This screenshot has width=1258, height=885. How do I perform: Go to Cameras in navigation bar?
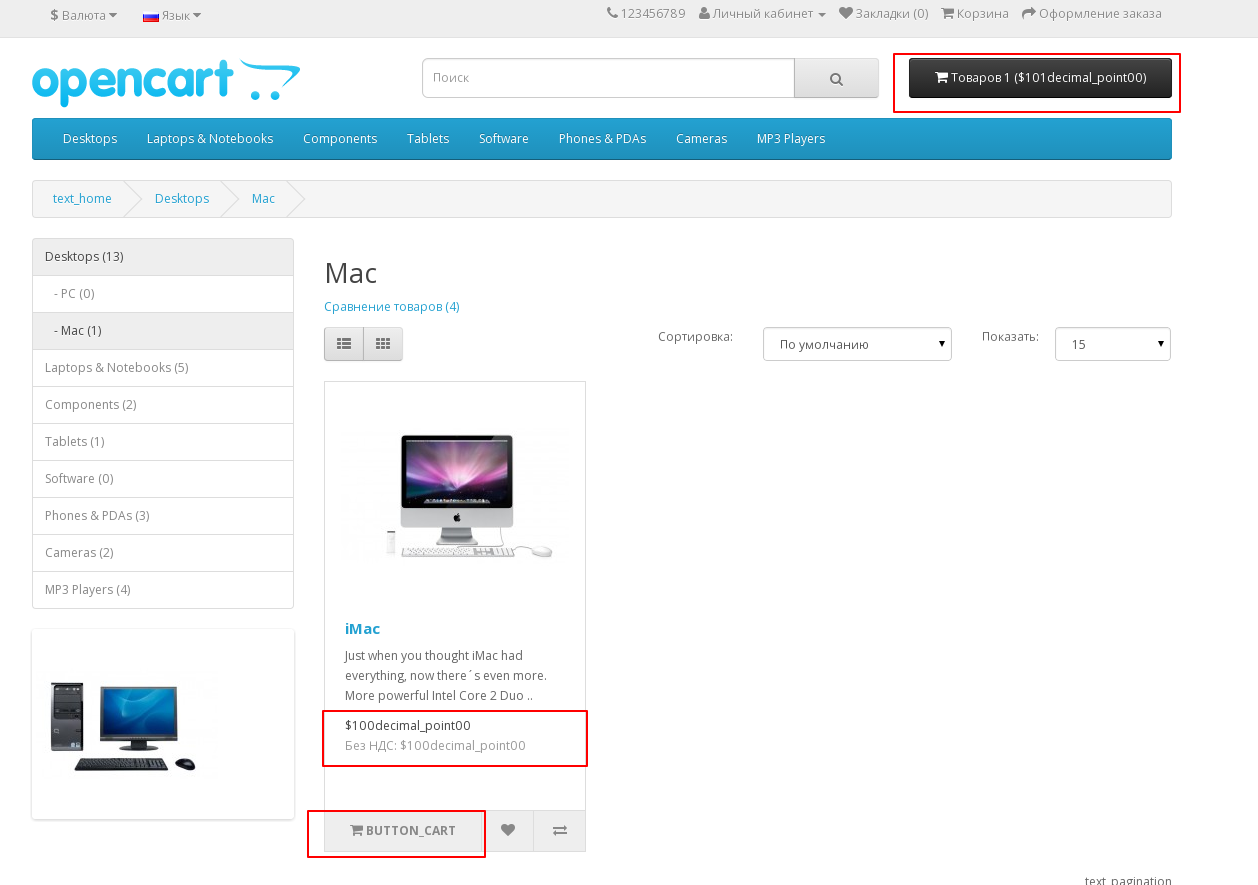click(x=701, y=139)
